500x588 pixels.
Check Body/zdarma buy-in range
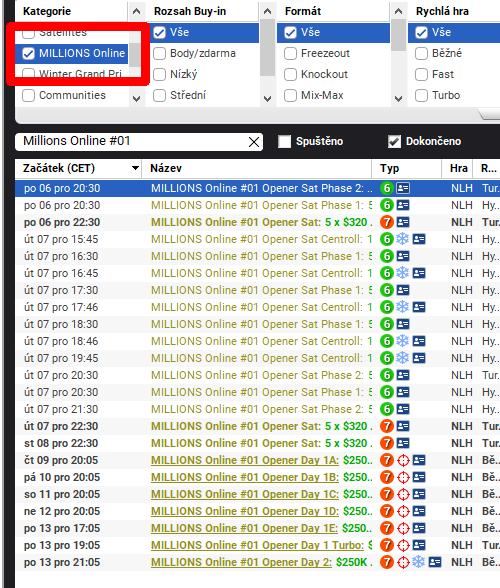(159, 54)
